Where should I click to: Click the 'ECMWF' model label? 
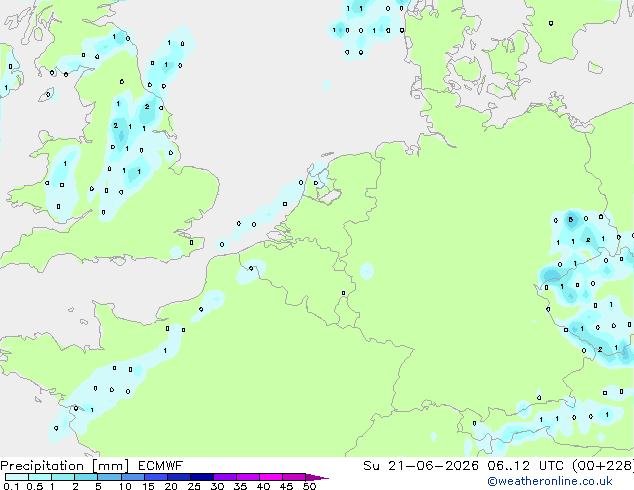[x=161, y=466]
